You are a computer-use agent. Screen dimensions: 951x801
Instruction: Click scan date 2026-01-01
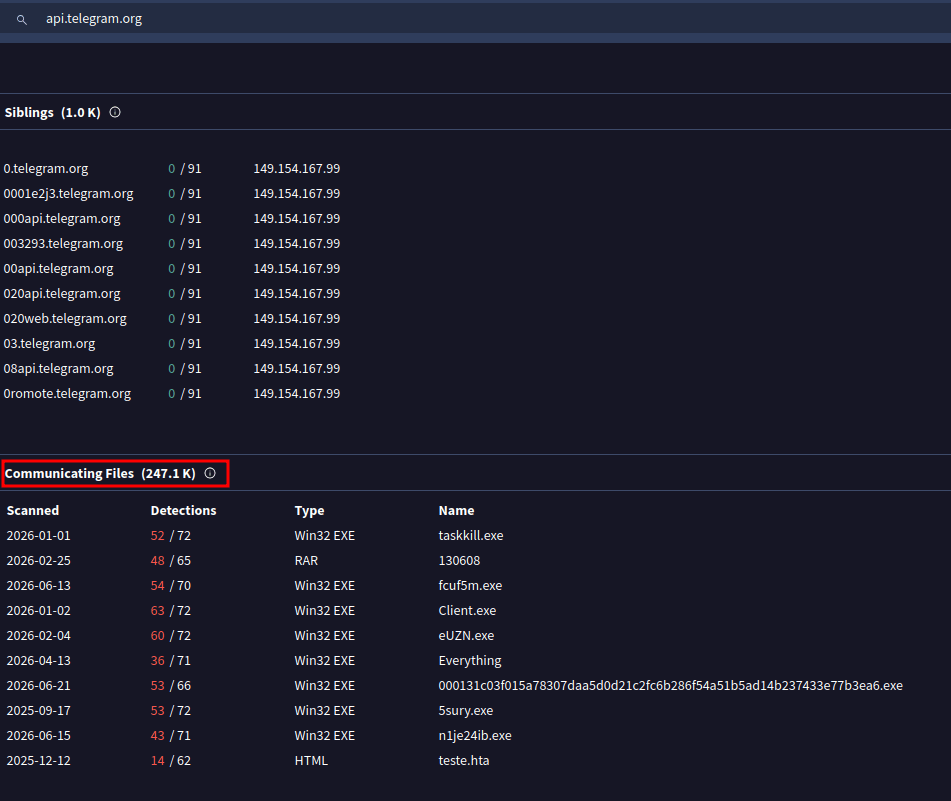[38, 535]
